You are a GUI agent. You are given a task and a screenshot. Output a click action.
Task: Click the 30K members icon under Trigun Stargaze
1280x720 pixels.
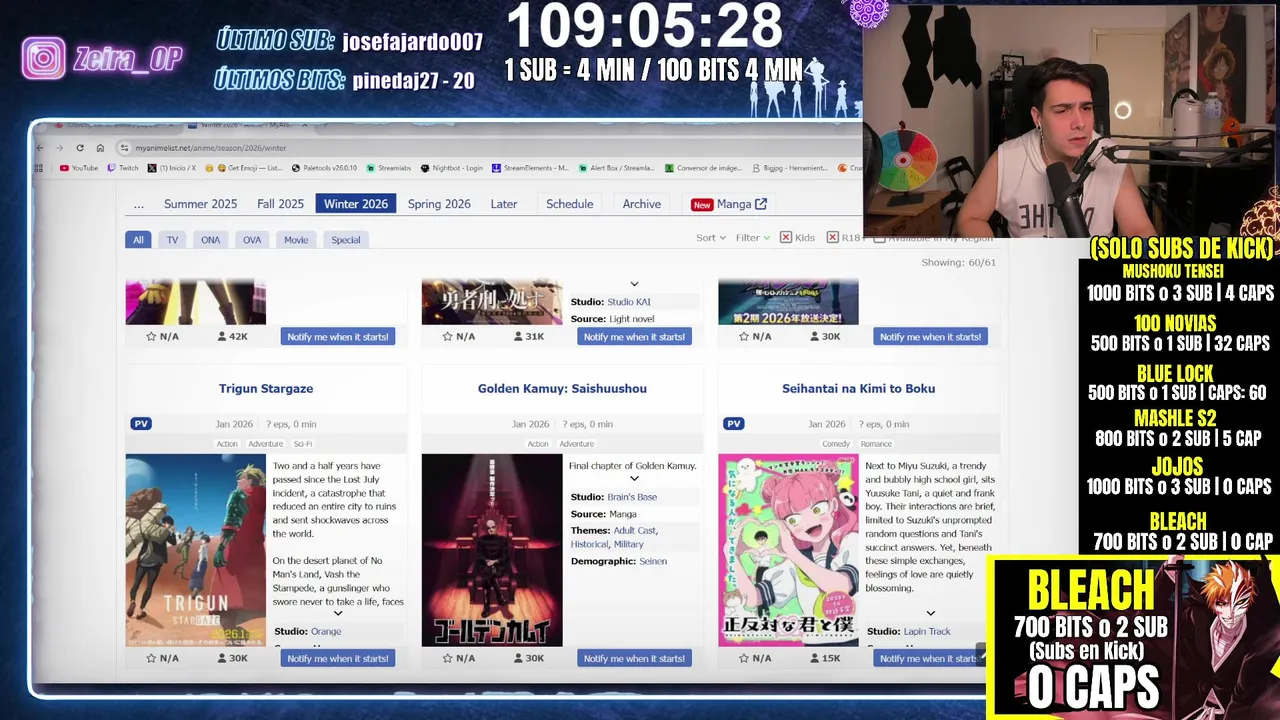(221, 658)
